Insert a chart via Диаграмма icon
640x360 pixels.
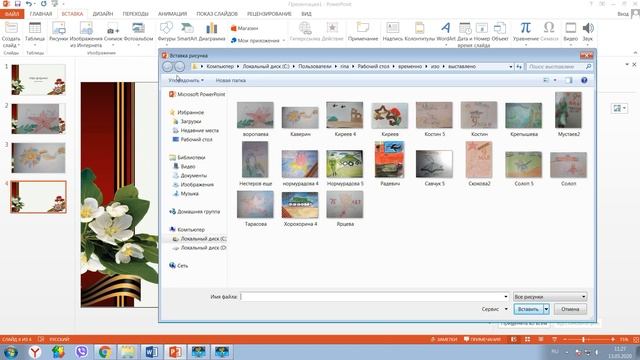tap(212, 32)
